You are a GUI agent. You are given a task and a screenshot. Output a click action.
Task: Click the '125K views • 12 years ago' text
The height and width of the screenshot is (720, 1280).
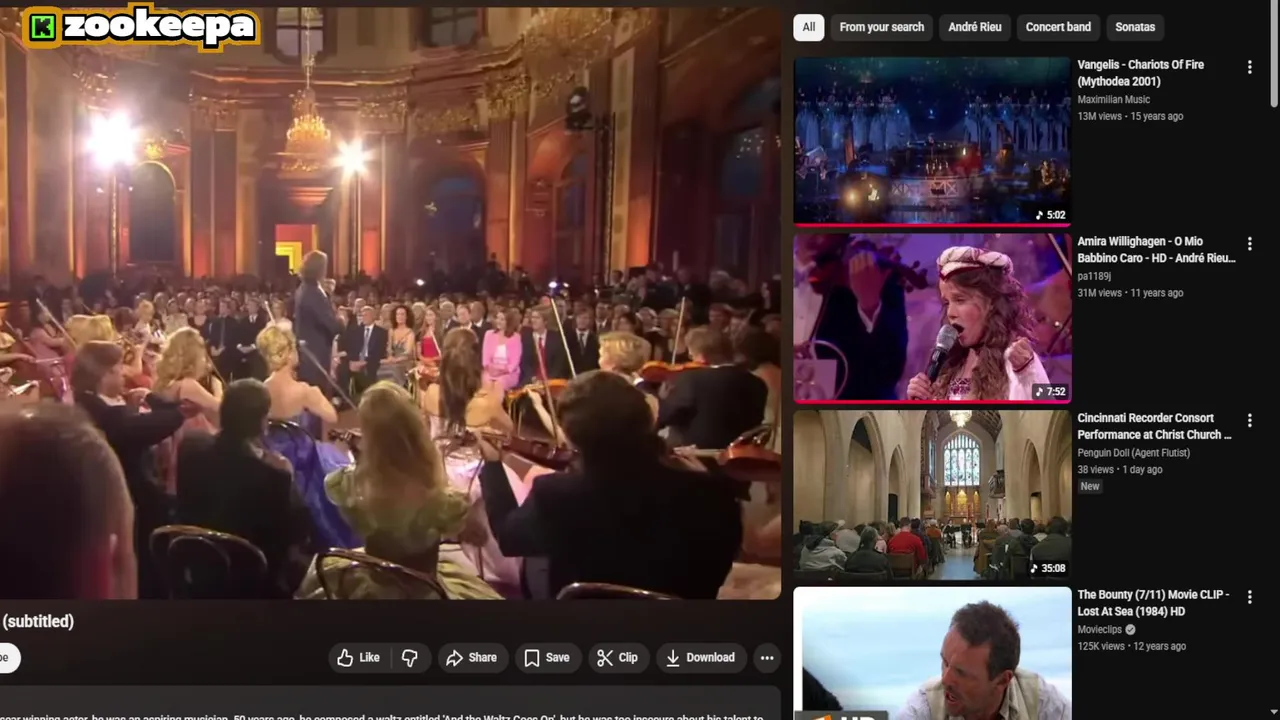click(x=1131, y=646)
